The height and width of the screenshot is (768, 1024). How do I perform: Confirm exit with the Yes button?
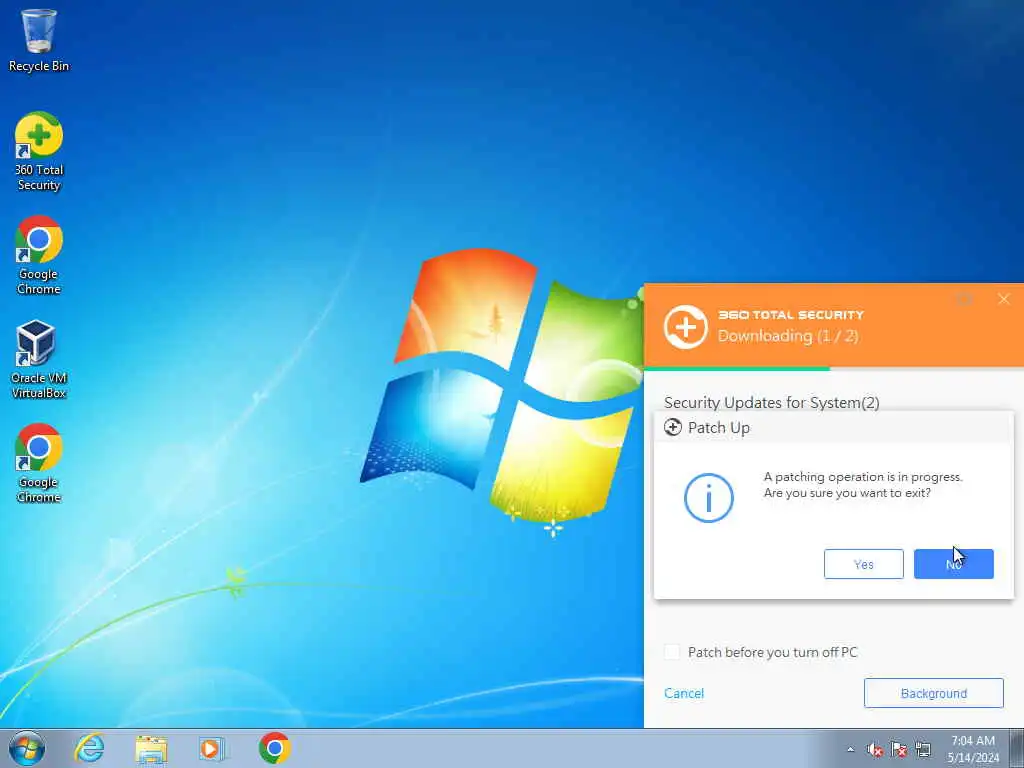pos(863,564)
